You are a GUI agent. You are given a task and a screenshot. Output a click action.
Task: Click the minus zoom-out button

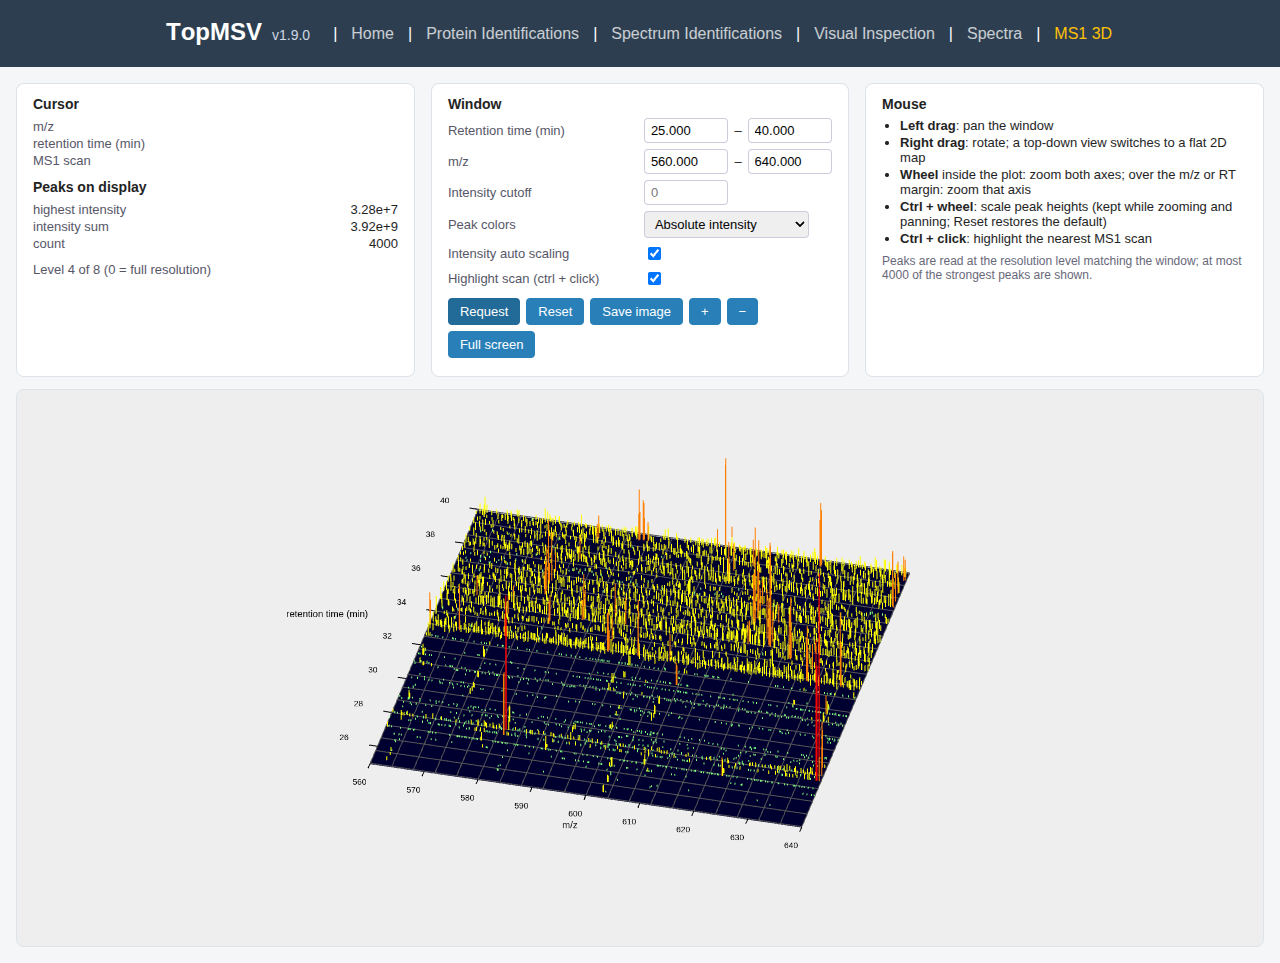742,312
